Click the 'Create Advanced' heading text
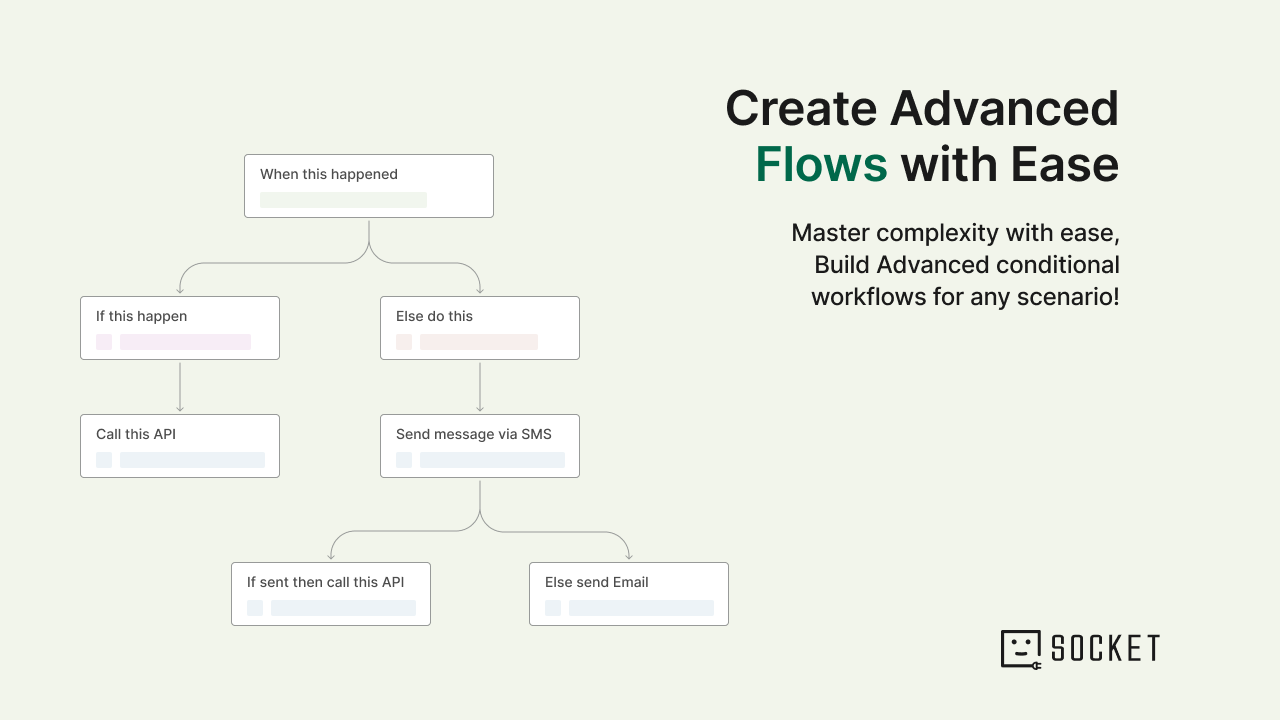Image resolution: width=1280 pixels, height=720 pixels. [x=922, y=108]
